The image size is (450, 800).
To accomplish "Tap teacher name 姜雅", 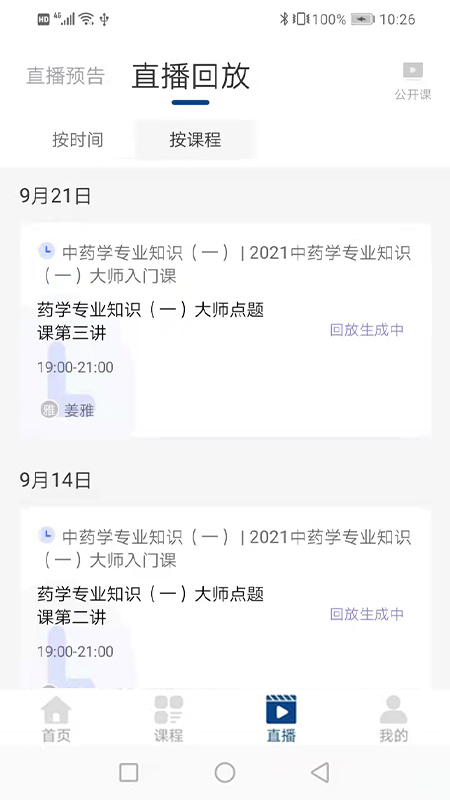I will (x=79, y=410).
